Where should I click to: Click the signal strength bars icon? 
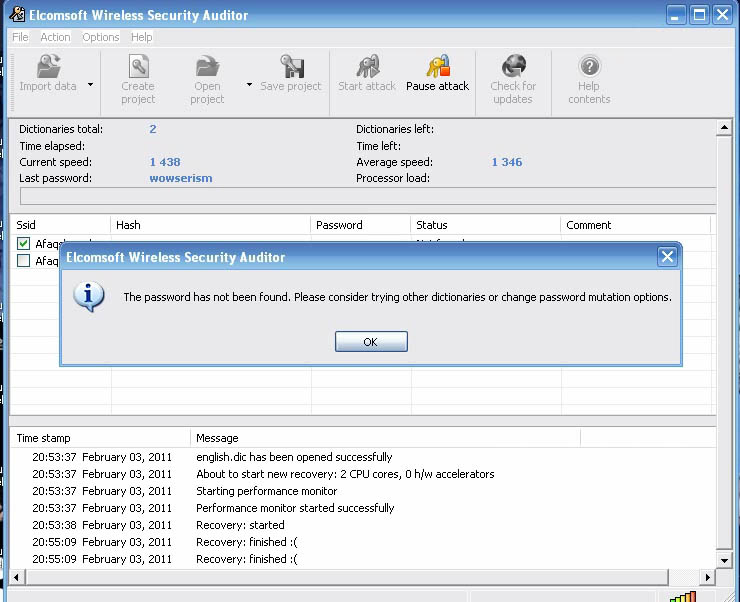point(682,597)
